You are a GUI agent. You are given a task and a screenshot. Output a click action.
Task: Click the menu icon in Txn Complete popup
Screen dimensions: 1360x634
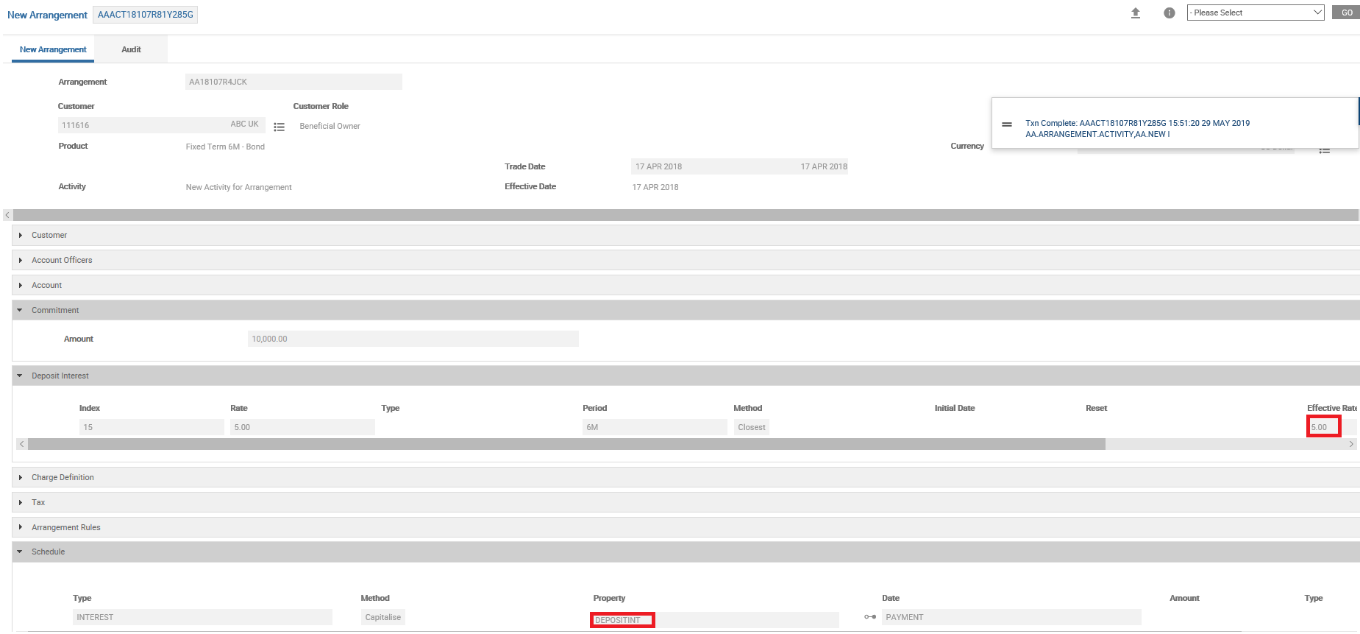(1007, 124)
